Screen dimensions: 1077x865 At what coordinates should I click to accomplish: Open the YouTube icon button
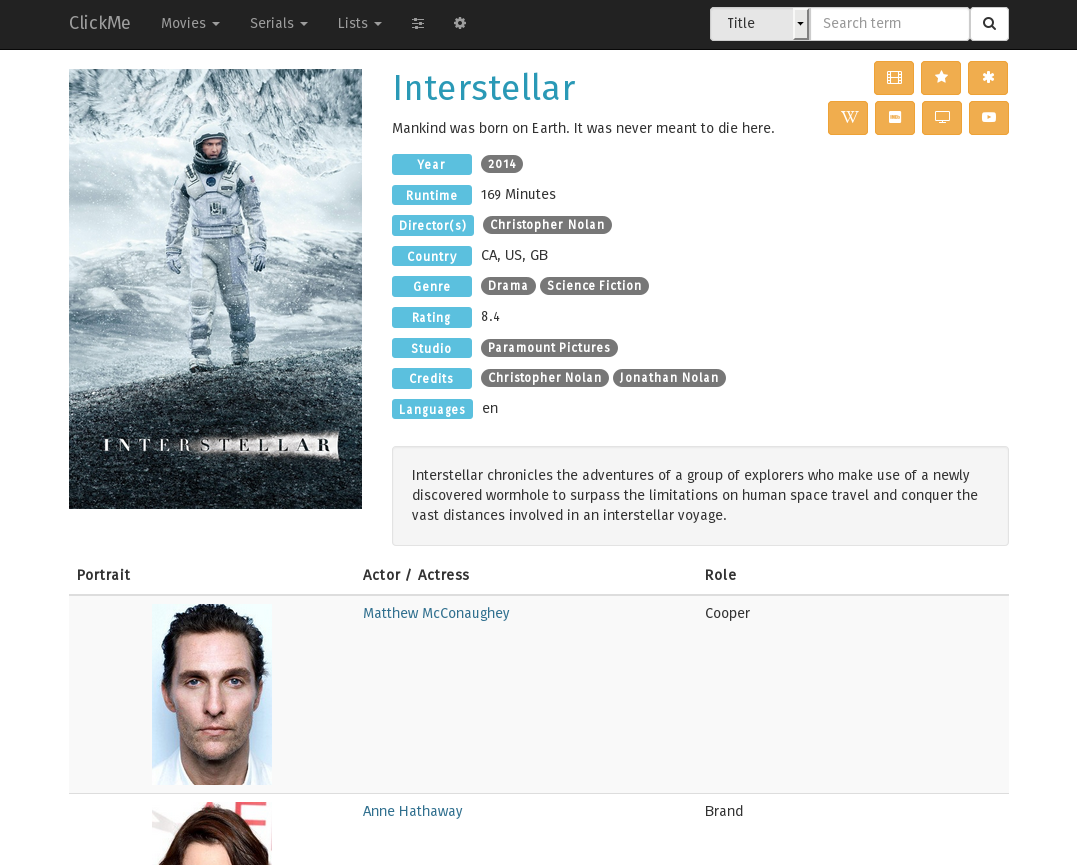[x=989, y=118]
